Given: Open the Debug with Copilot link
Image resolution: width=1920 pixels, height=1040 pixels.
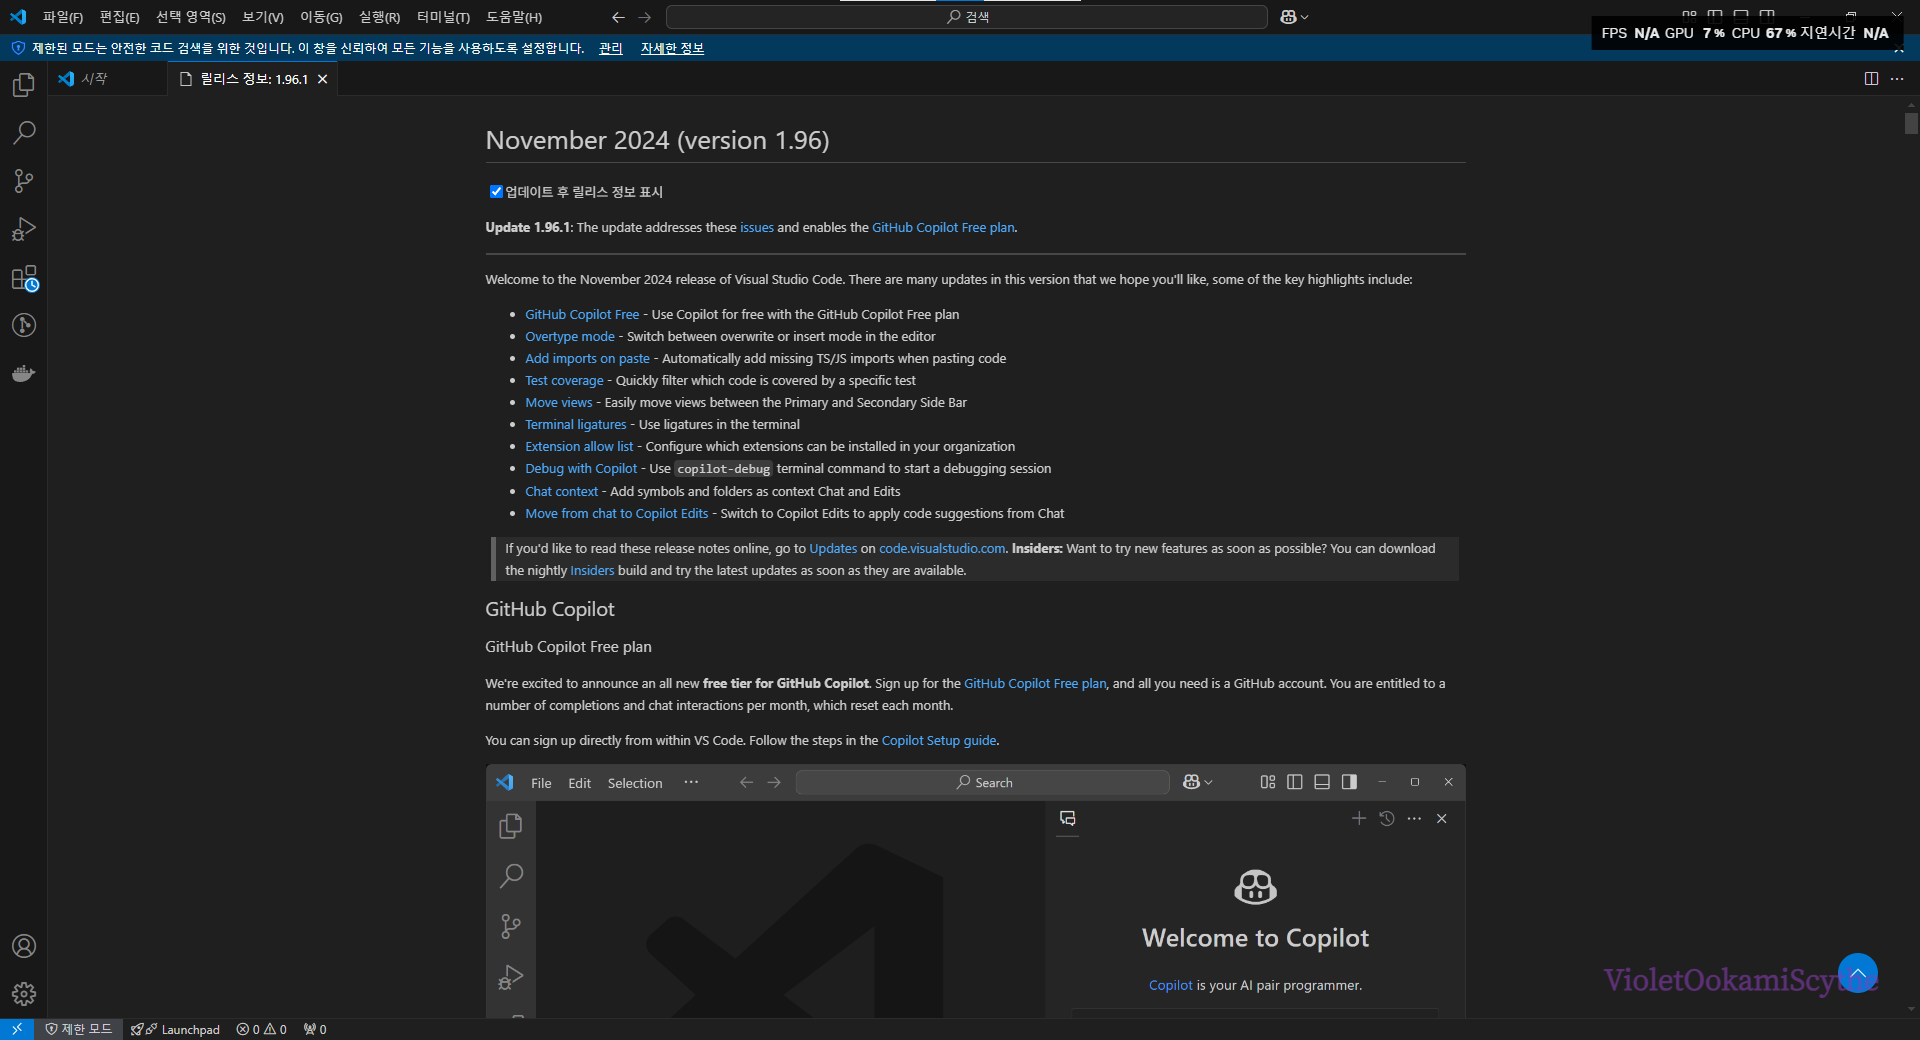Looking at the screenshot, I should tap(581, 469).
